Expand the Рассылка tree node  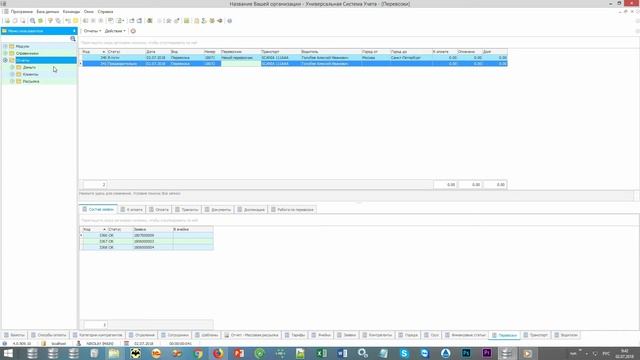12,81
